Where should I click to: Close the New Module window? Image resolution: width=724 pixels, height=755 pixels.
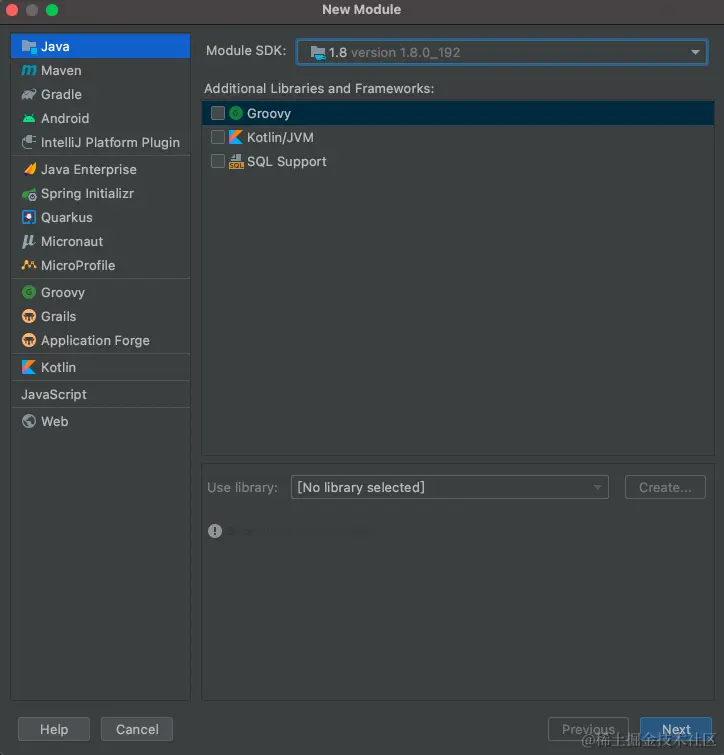(12, 10)
